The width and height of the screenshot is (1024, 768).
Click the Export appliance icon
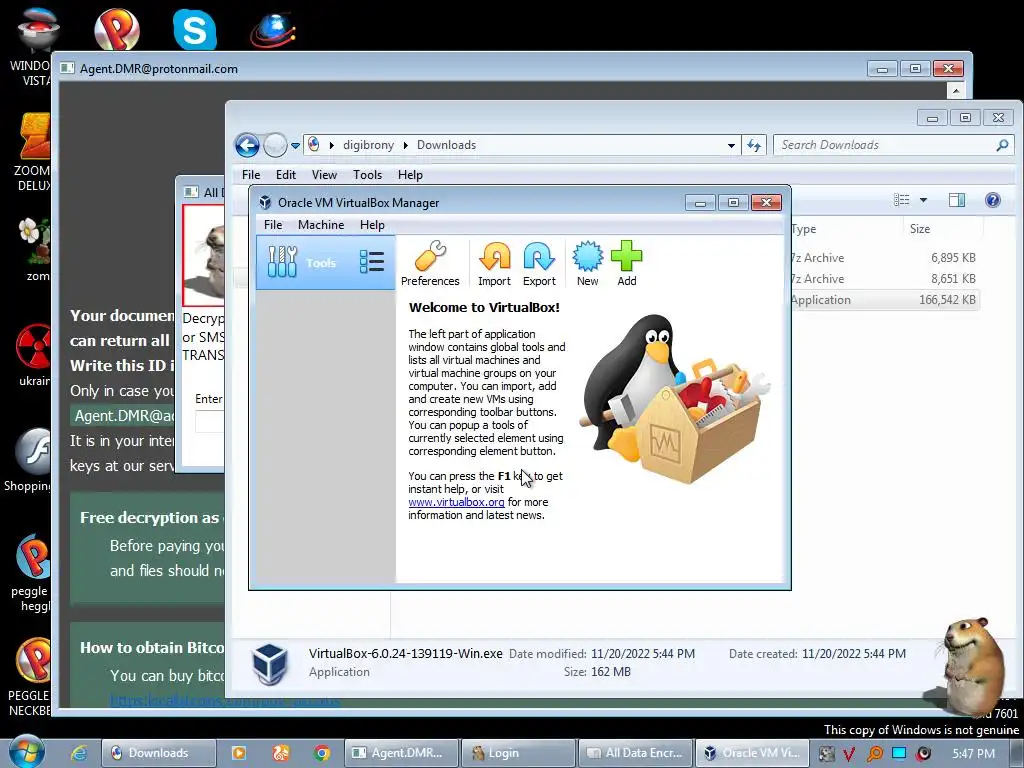pyautogui.click(x=539, y=263)
